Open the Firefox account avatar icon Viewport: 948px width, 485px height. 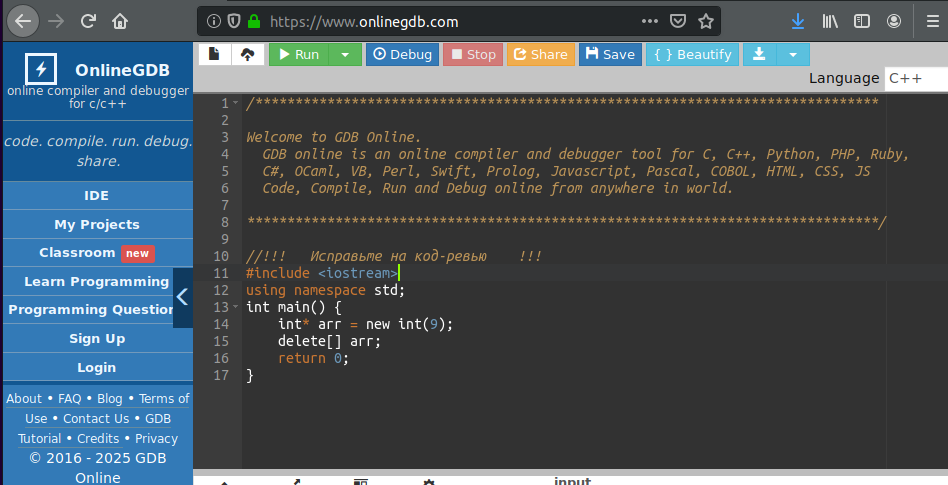(894, 22)
